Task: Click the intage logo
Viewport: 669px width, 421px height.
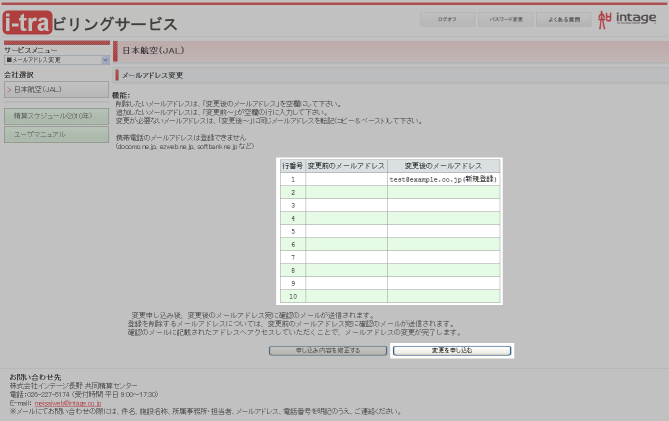Action: coord(627,19)
